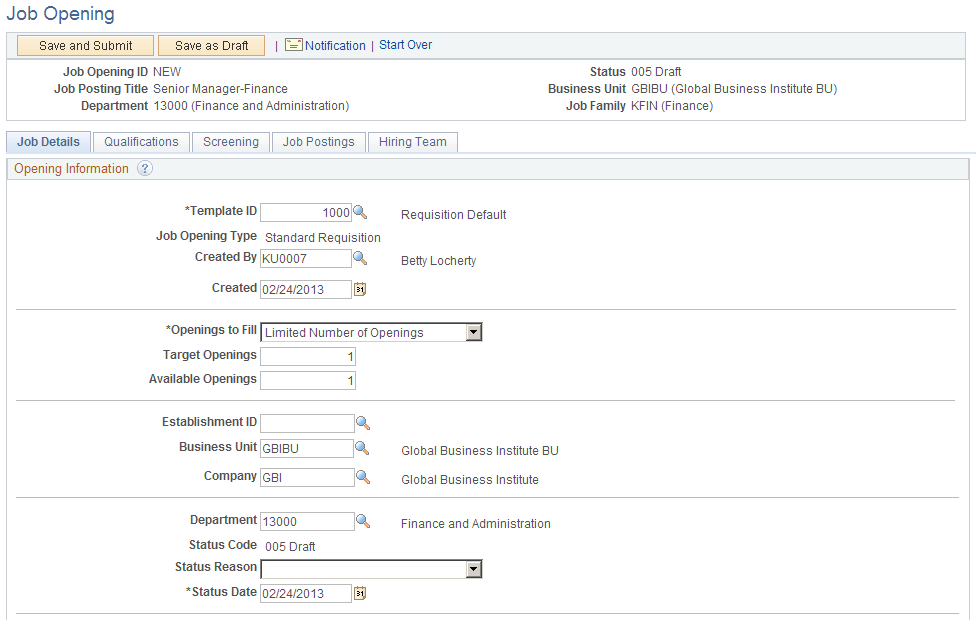Expand the Status Reason dropdown
The width and height of the screenshot is (976, 620).
coord(474,569)
